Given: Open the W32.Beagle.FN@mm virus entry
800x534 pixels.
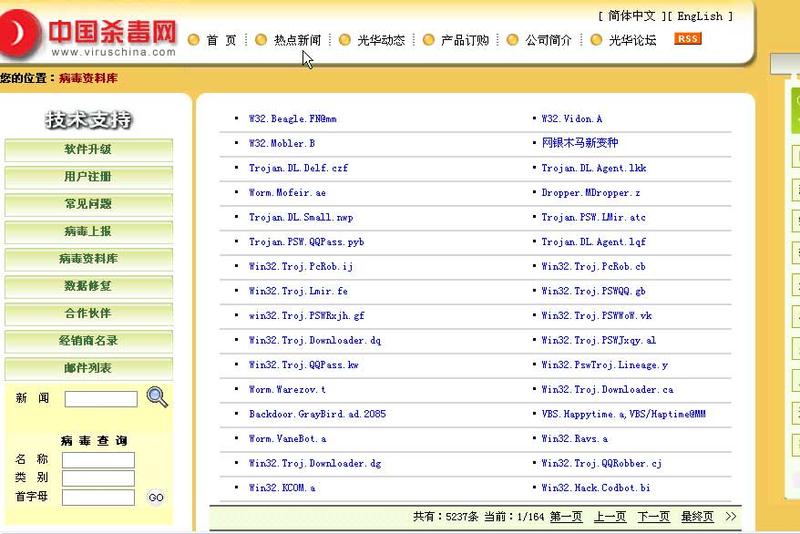Looking at the screenshot, I should pos(292,119).
